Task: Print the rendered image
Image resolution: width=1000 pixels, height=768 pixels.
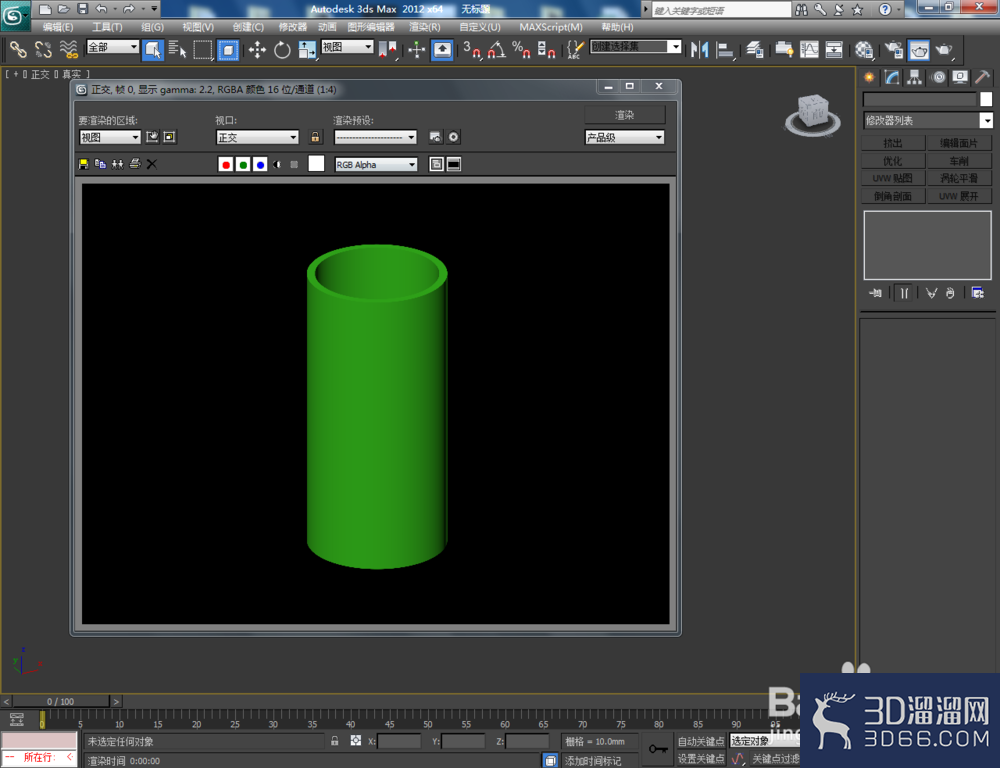Action: tap(135, 164)
